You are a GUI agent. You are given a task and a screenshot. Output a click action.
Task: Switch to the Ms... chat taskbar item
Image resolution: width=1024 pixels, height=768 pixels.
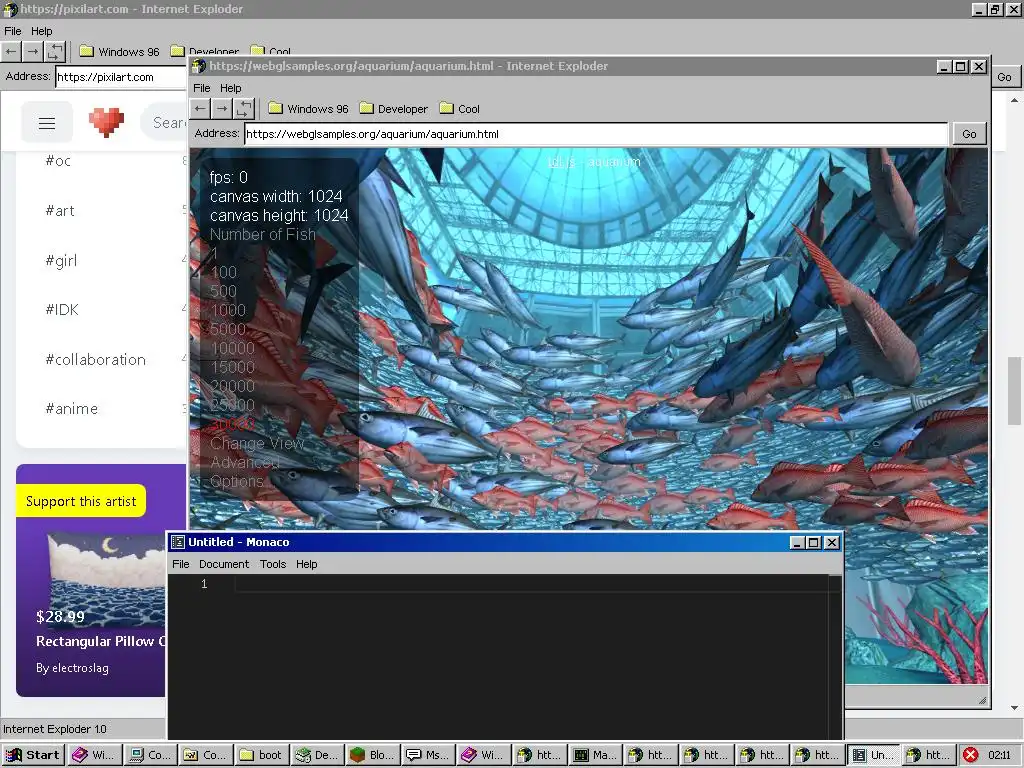pos(428,755)
